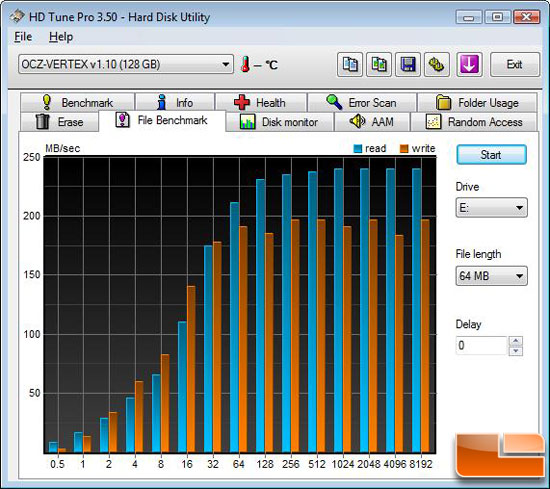
Task: Increase the Delay value with up arrow
Action: point(516,341)
